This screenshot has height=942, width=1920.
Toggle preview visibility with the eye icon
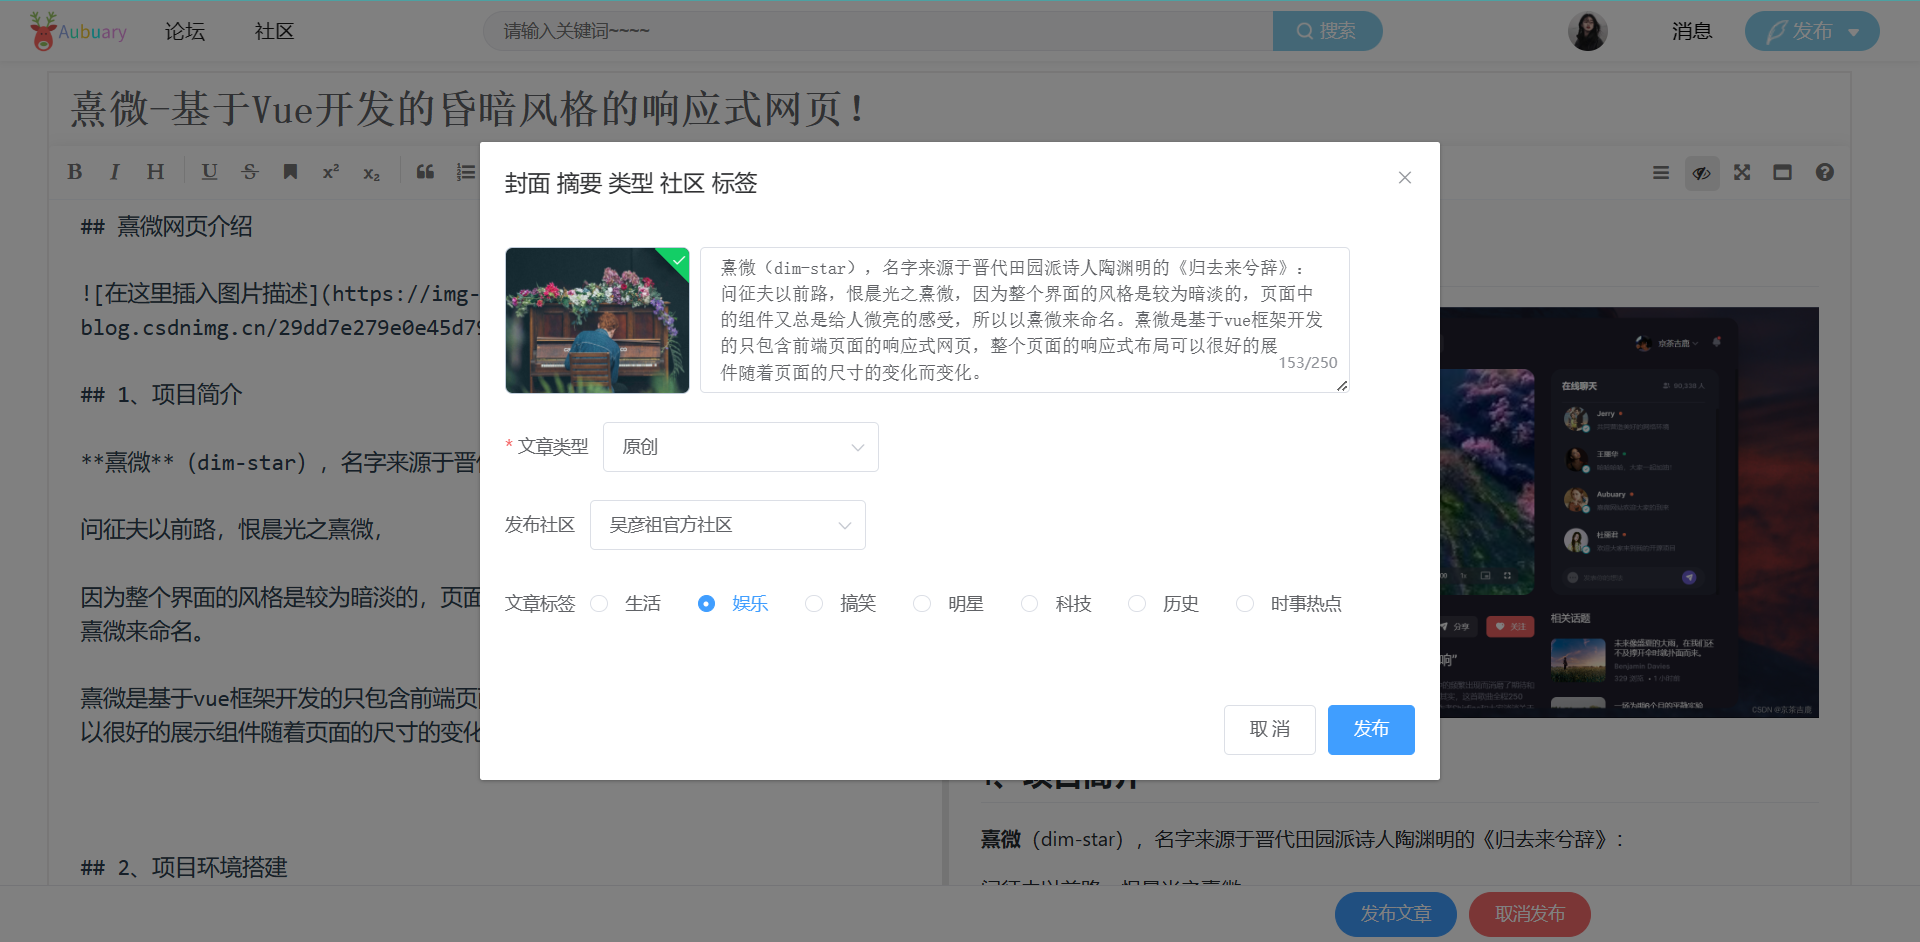(x=1701, y=171)
